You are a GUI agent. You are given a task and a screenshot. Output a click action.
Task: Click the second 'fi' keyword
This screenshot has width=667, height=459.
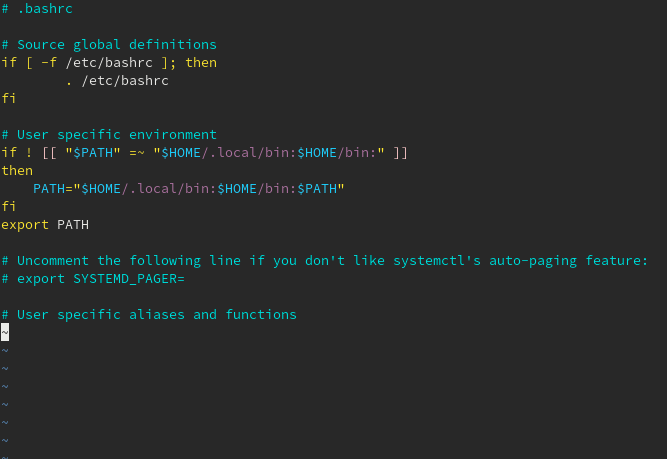point(9,207)
